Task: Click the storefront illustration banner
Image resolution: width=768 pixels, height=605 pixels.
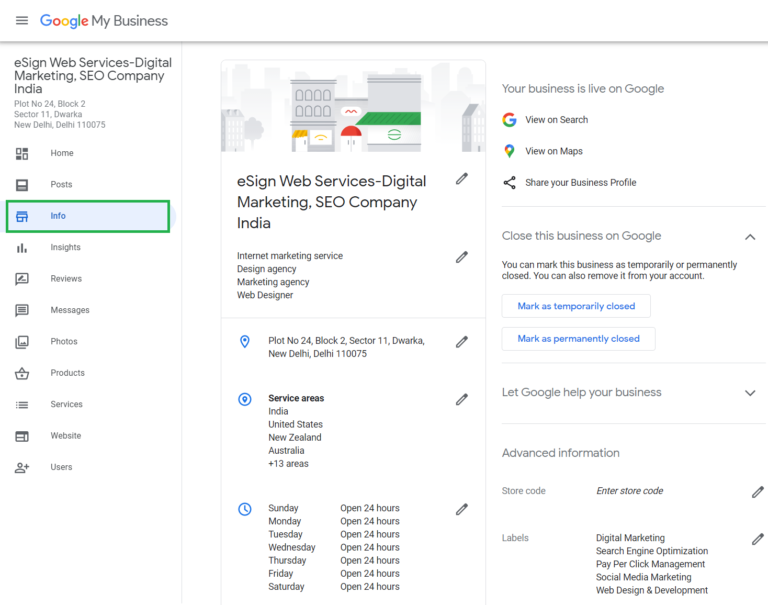Action: [x=353, y=107]
